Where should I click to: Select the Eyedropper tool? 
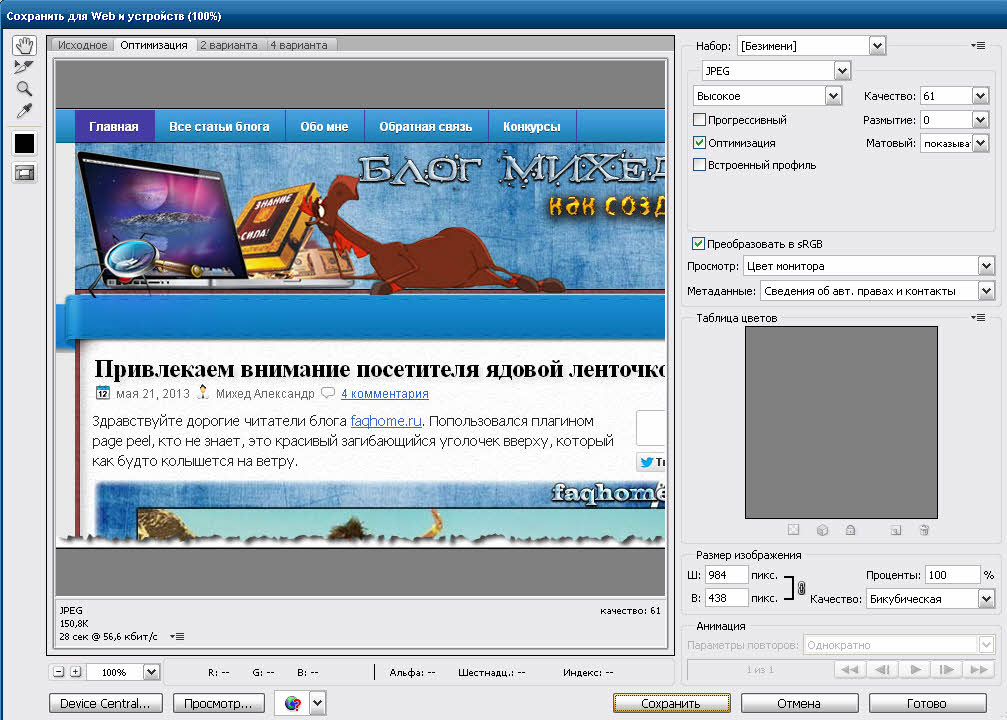pyautogui.click(x=24, y=110)
